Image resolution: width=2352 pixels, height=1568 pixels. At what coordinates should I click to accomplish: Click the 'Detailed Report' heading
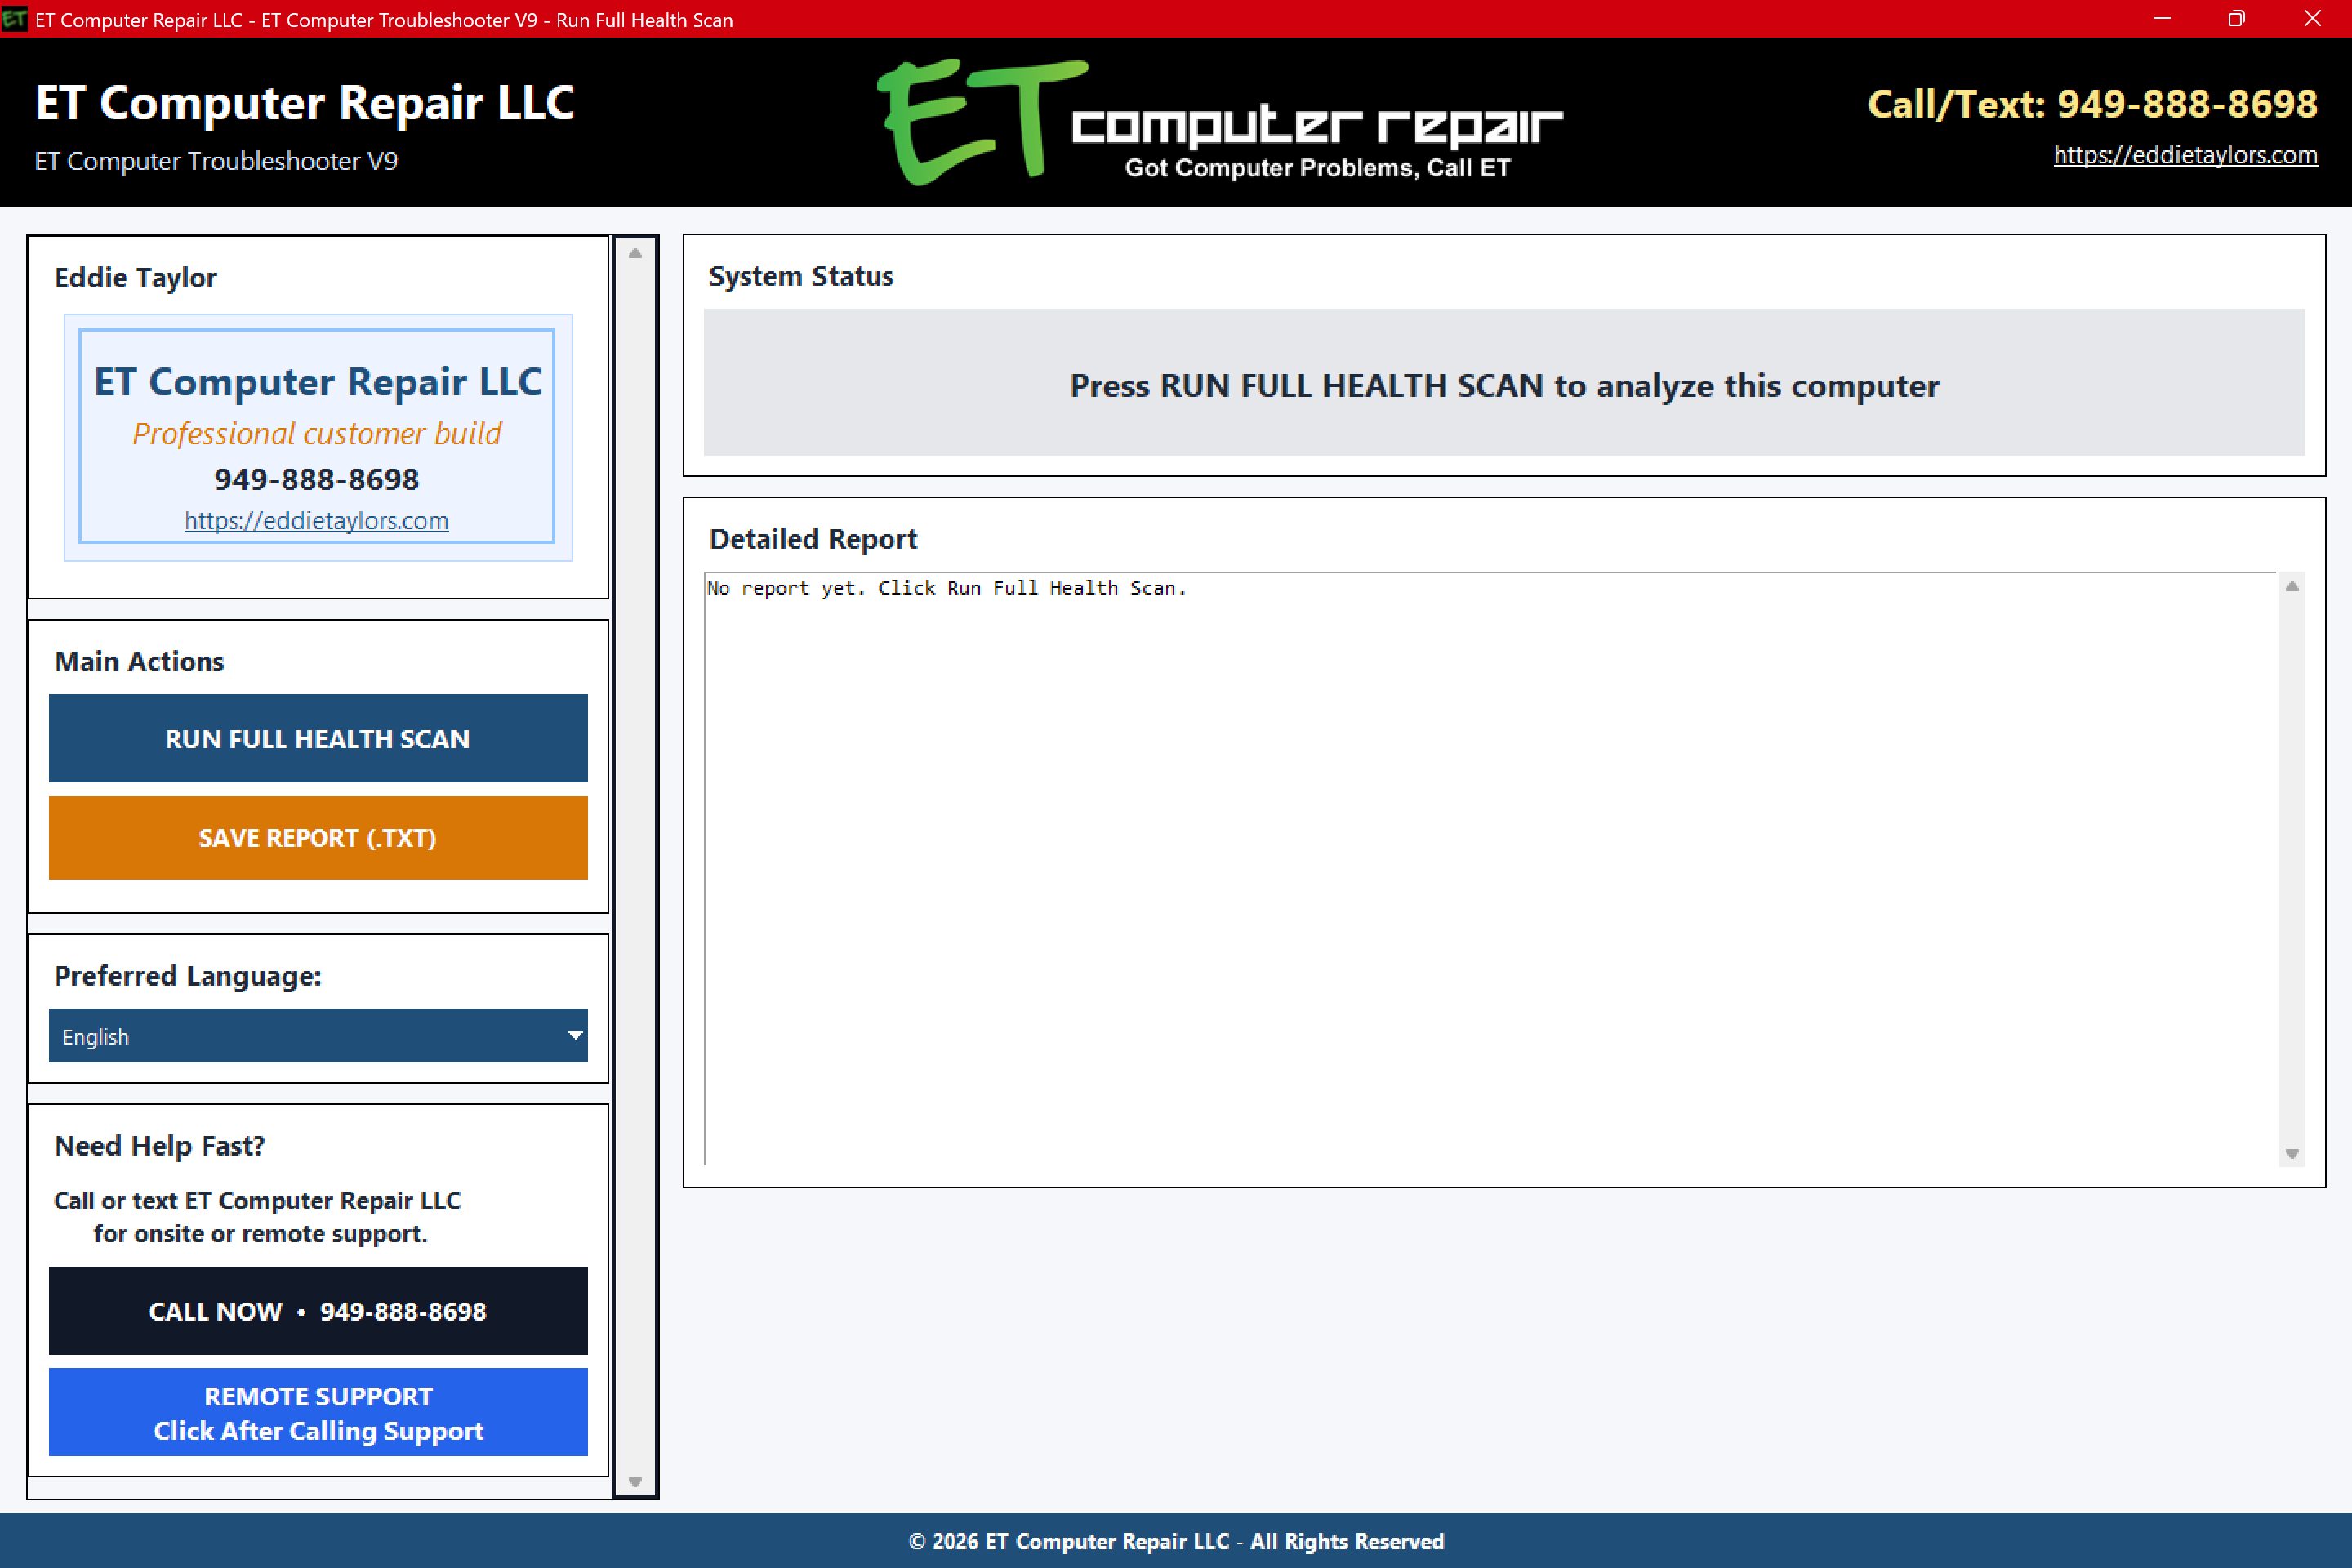[x=813, y=539]
